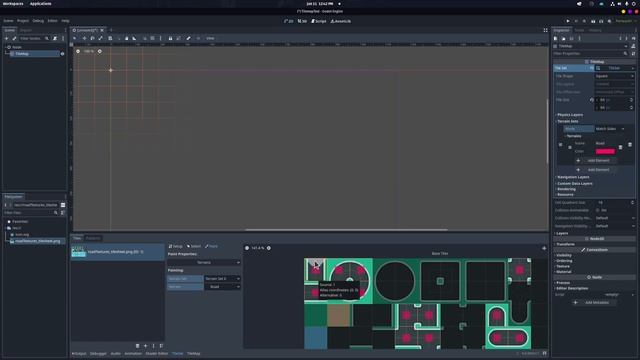Viewport: 640px width, 360px height.
Task: Expand the Physics Layers section
Action: point(570,115)
